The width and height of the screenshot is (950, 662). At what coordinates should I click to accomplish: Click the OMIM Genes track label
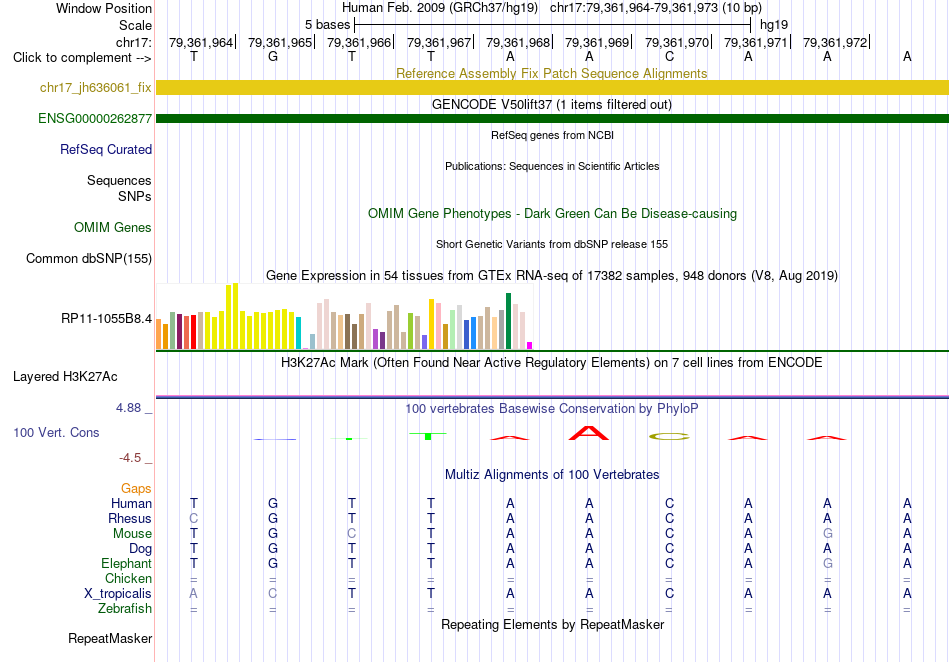pyautogui.click(x=113, y=228)
